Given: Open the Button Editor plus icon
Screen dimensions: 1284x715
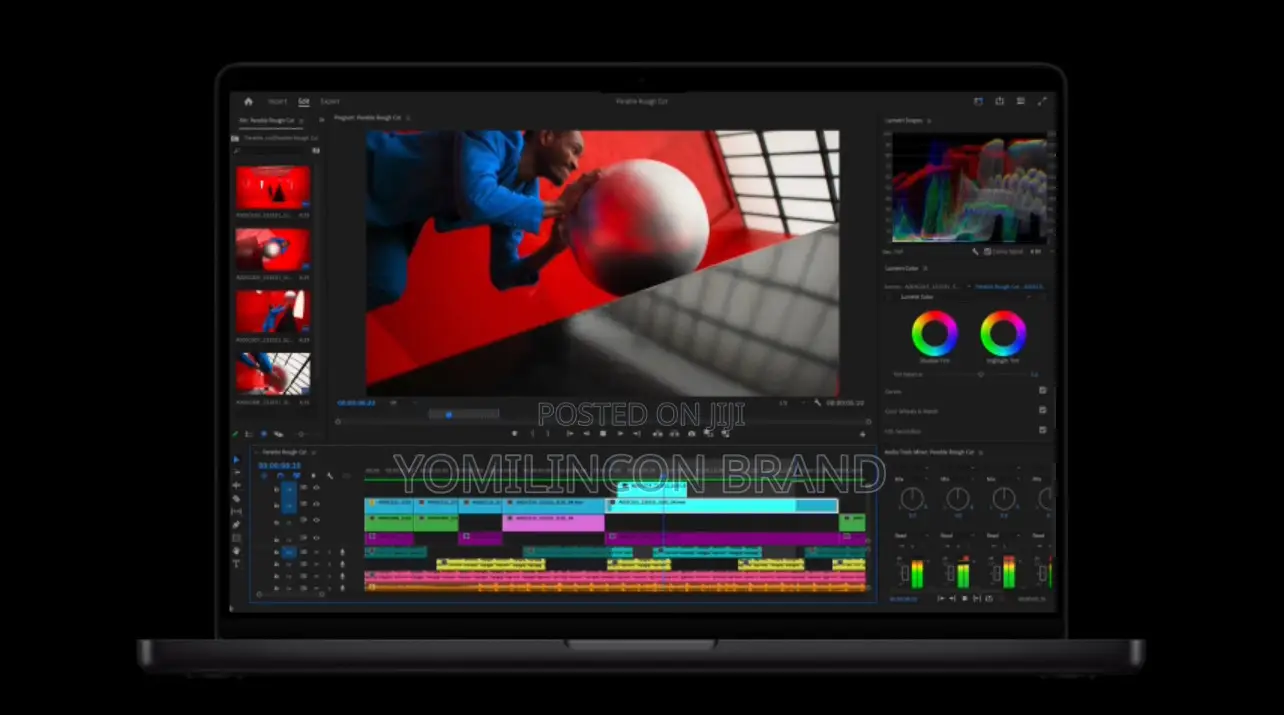Looking at the screenshot, I should tap(862, 434).
